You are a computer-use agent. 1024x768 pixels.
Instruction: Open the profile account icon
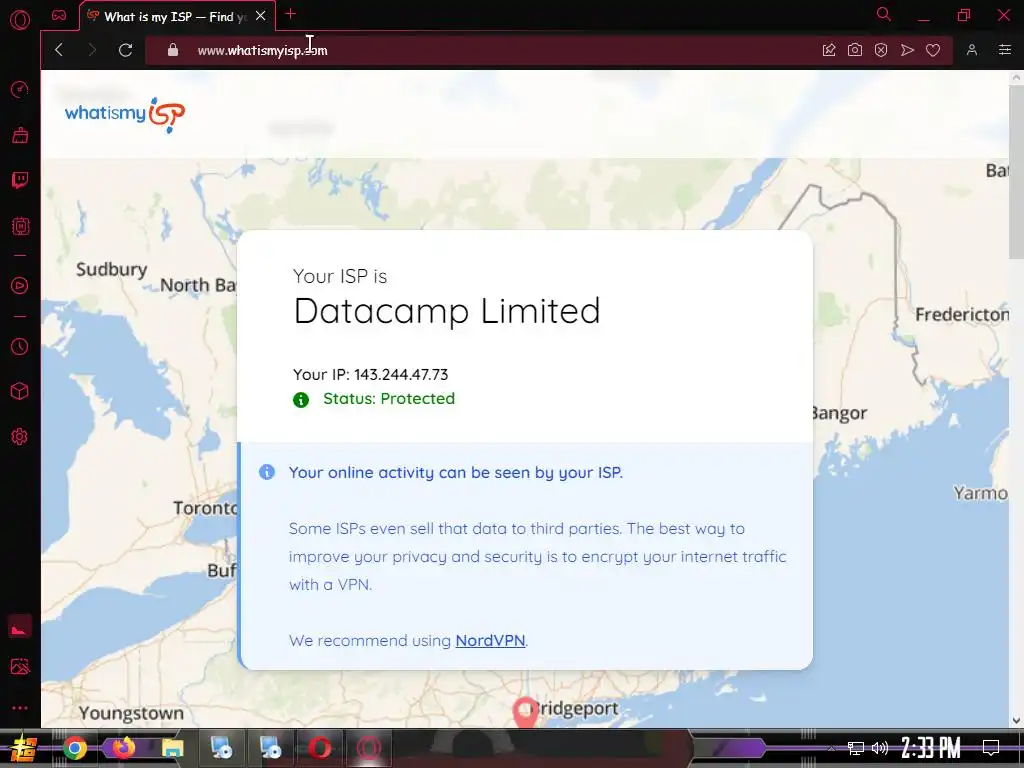pyautogui.click(x=972, y=50)
